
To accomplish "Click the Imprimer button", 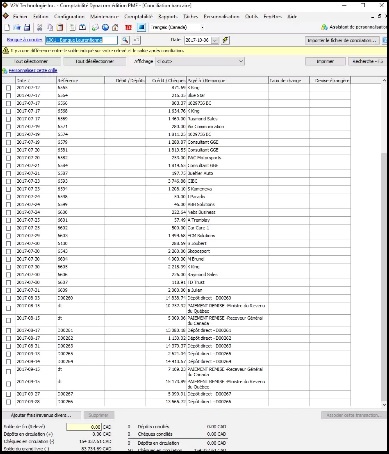I will (325, 61).
